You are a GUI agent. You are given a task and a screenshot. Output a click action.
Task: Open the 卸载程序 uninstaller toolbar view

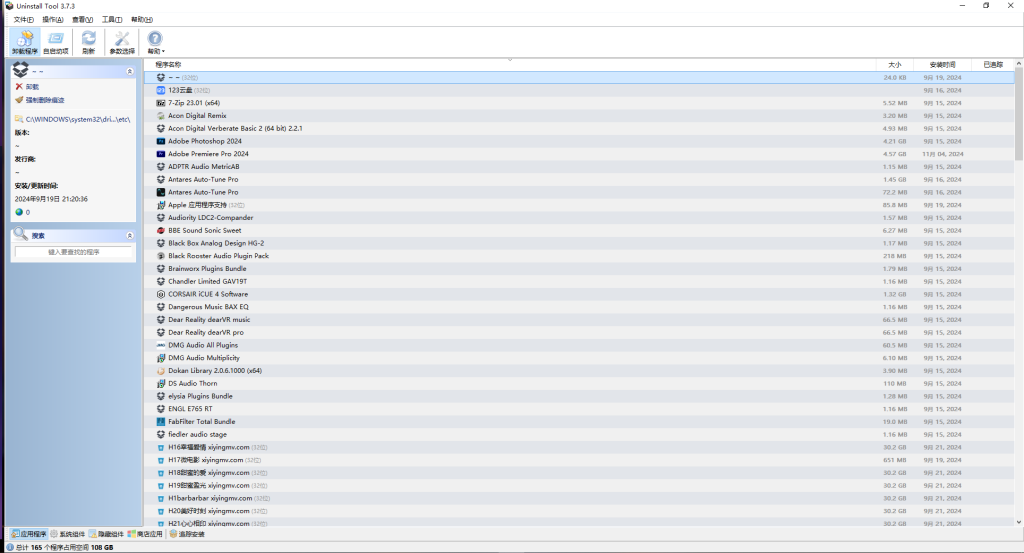pos(25,42)
